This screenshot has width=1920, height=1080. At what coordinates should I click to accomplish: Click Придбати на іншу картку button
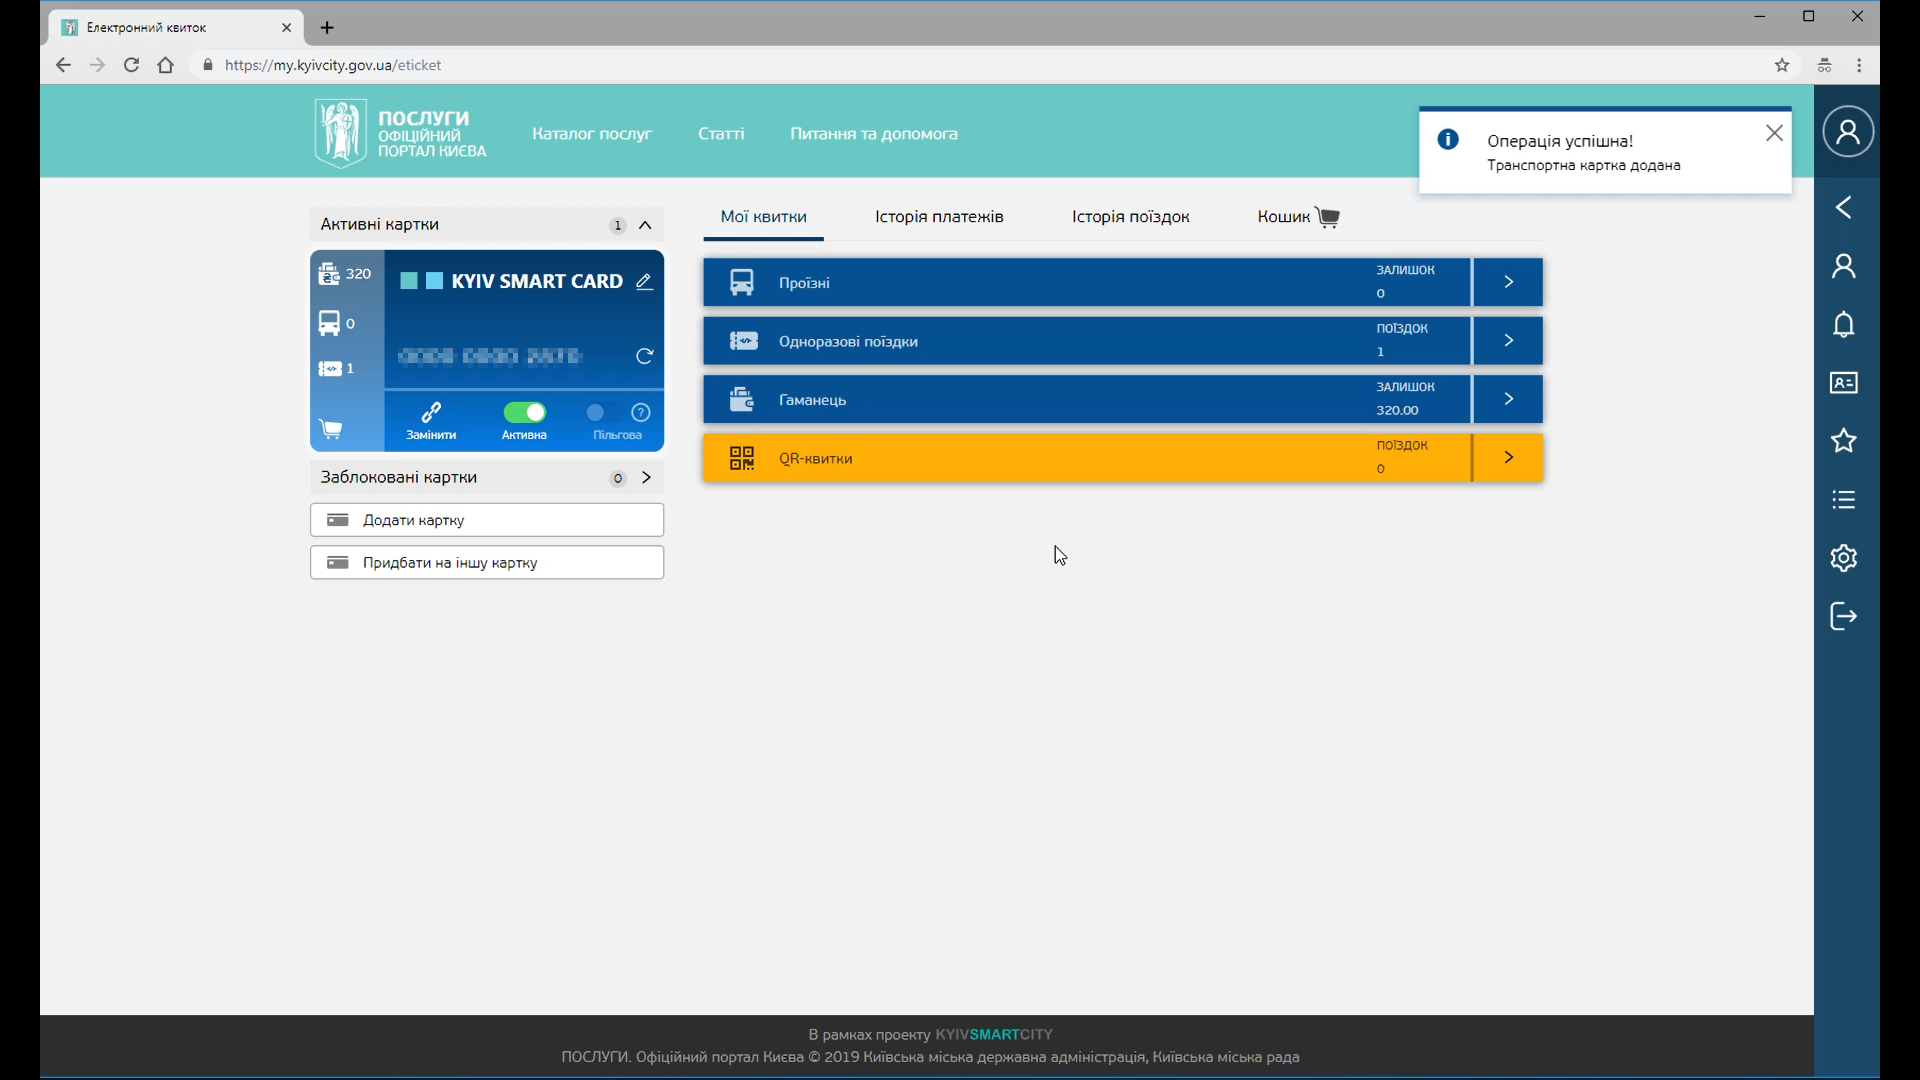(487, 563)
